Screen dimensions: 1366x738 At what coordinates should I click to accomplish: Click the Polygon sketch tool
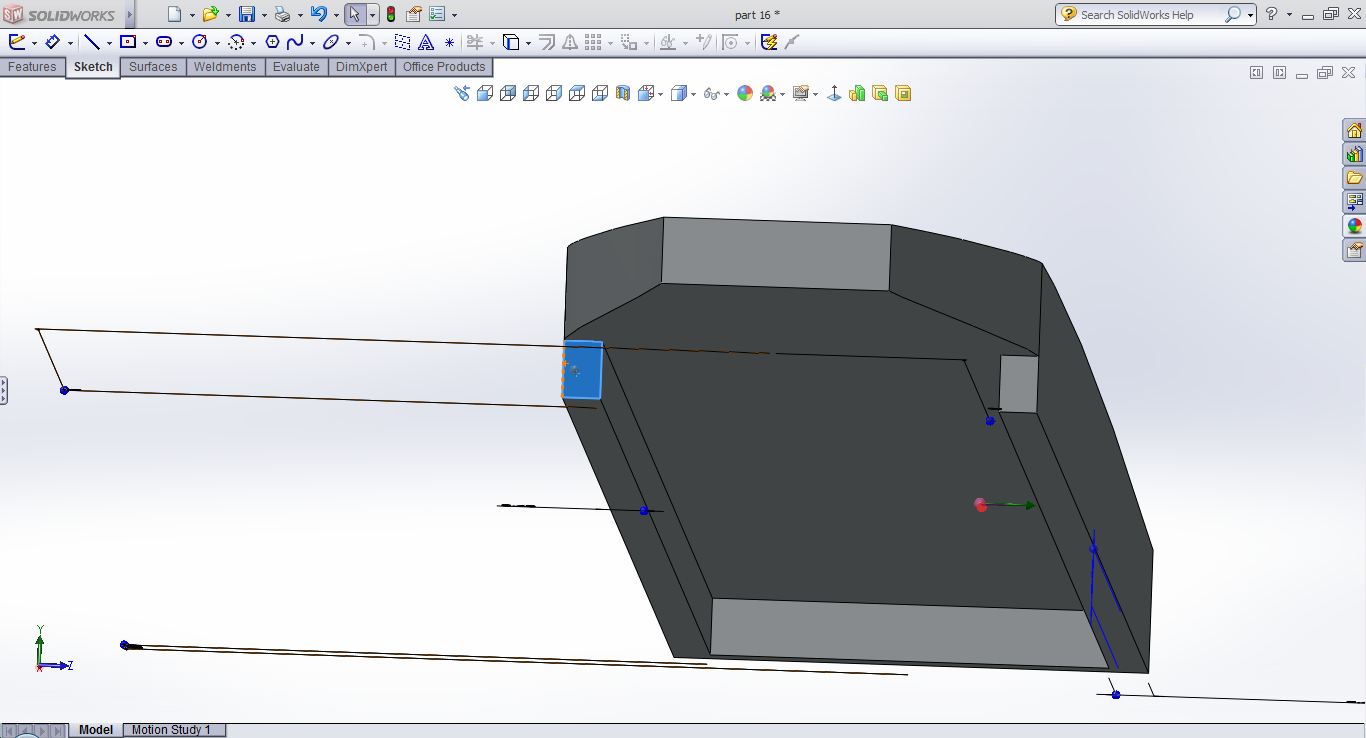click(272, 42)
